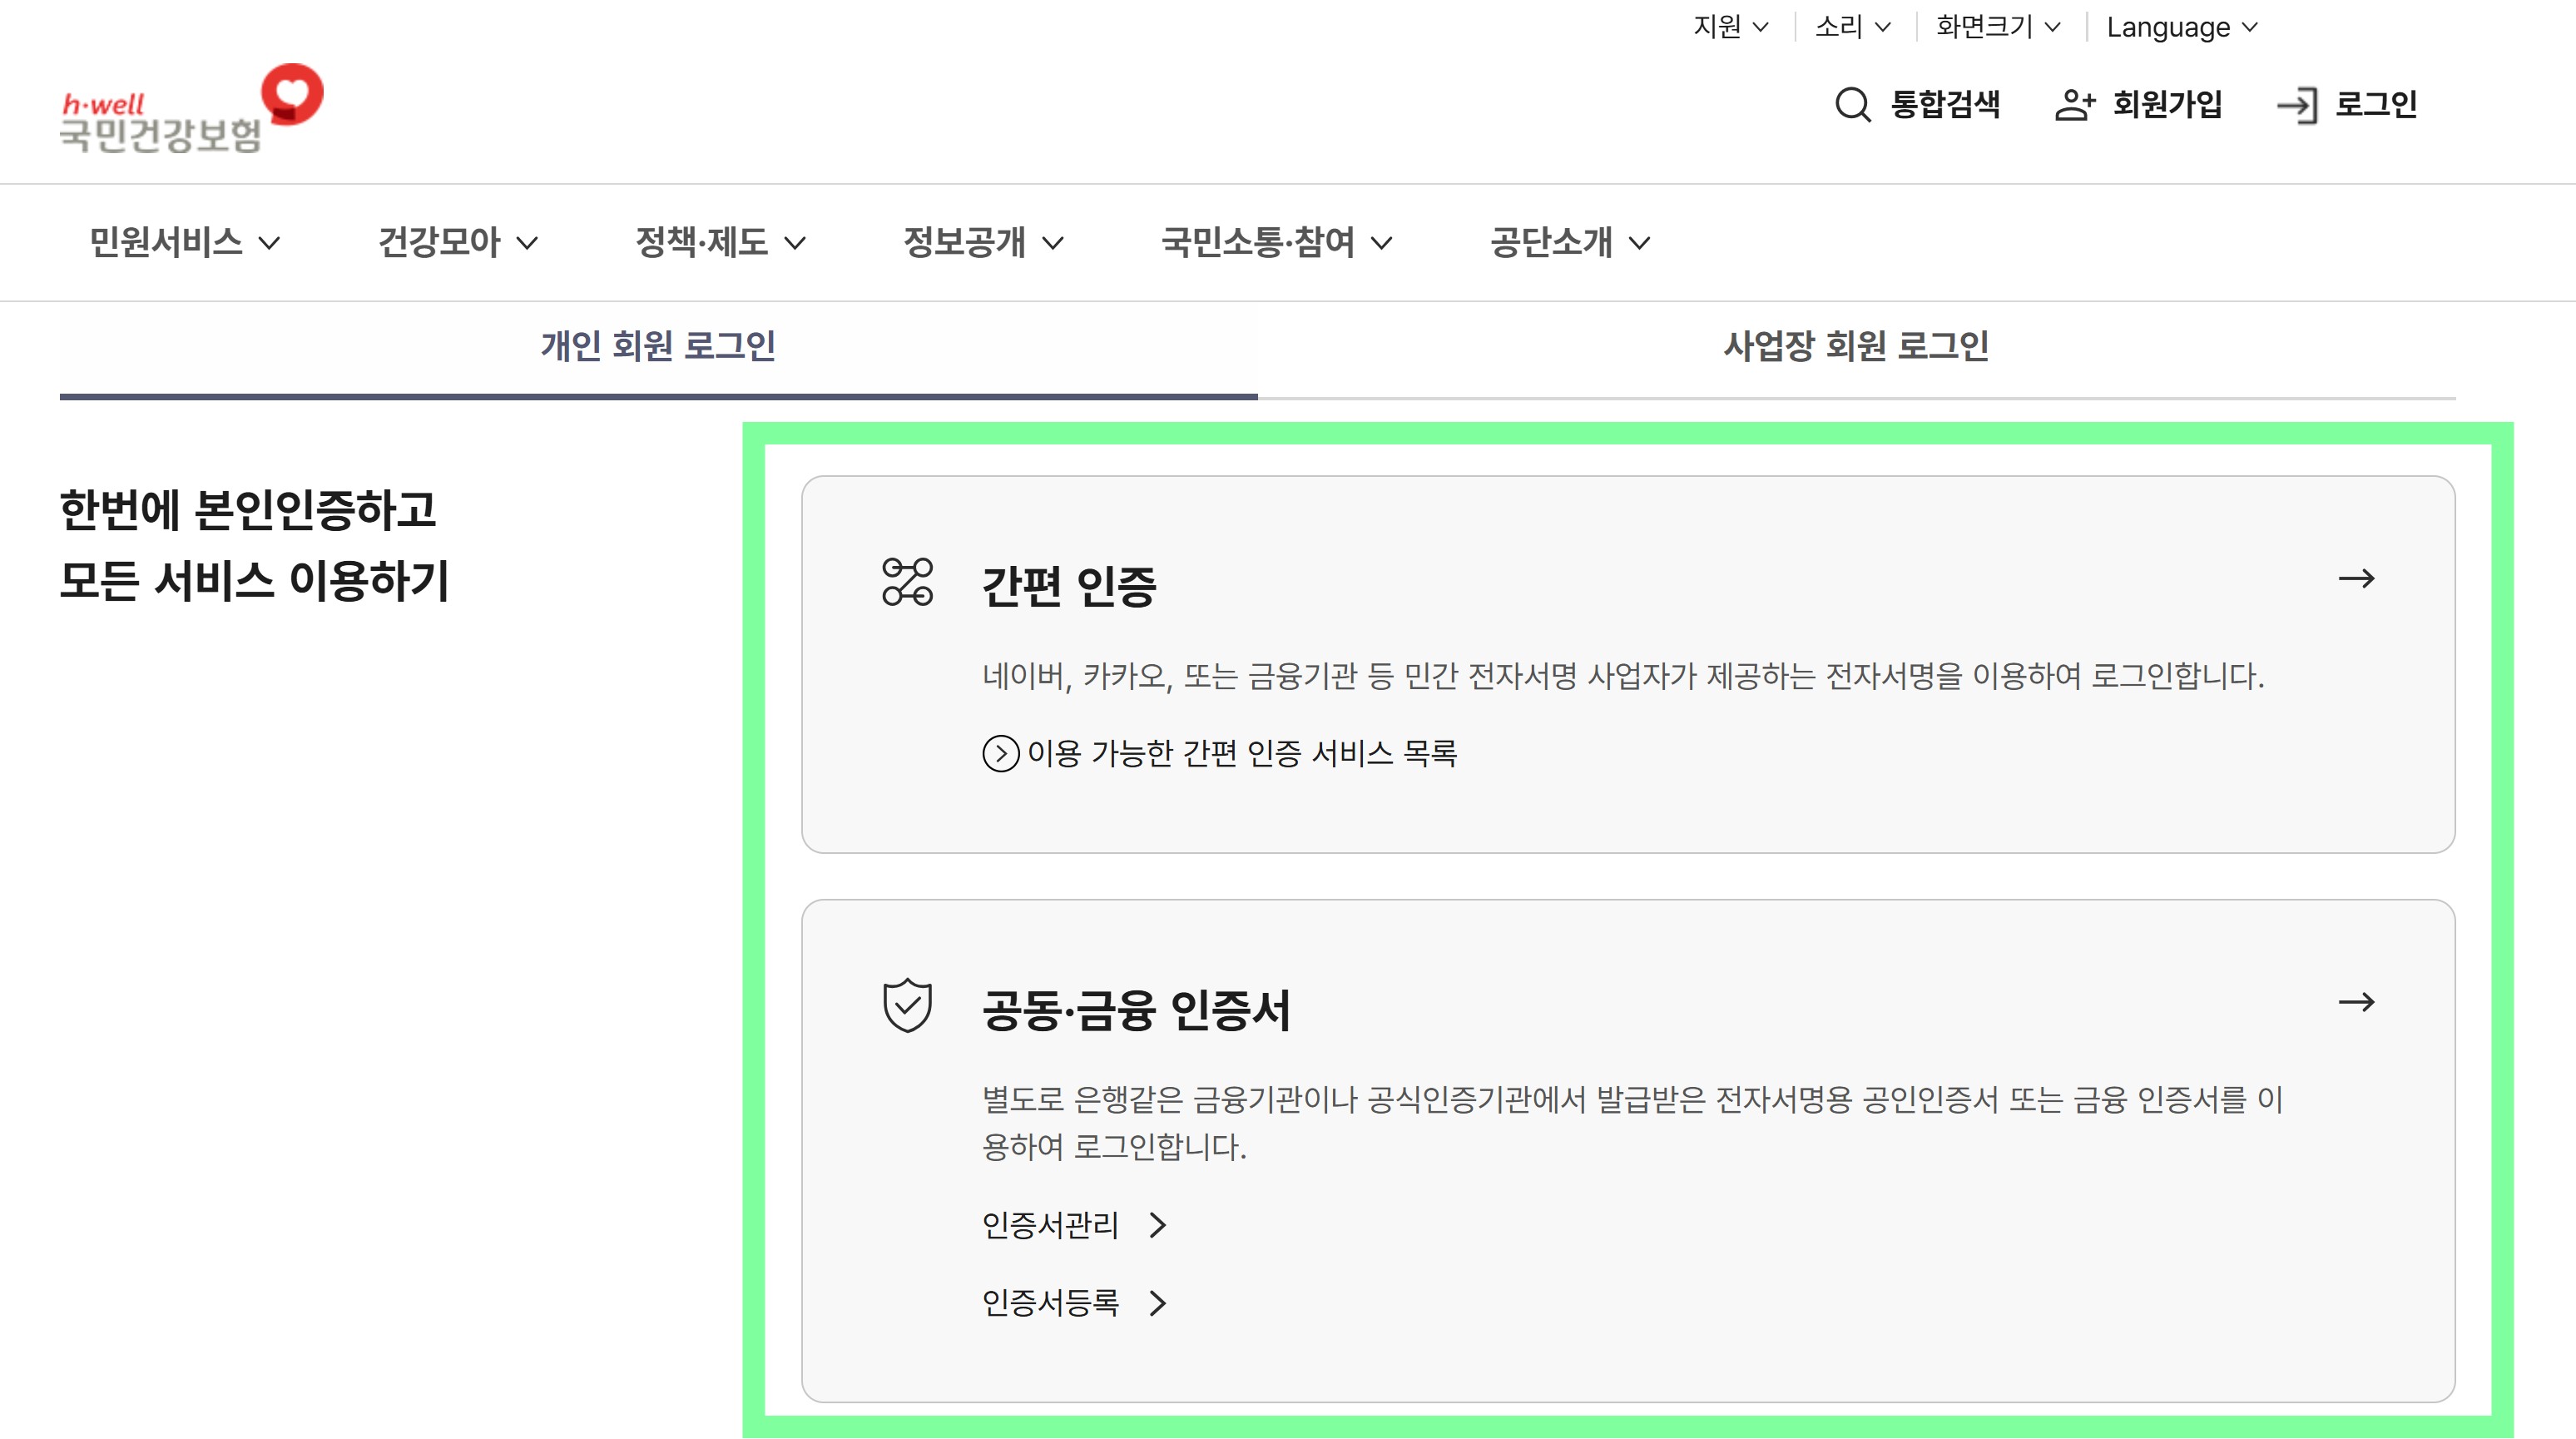Click the arrow on the 공동·금융 인증서 card
This screenshot has height=1439, width=2576.
pos(2358,1005)
